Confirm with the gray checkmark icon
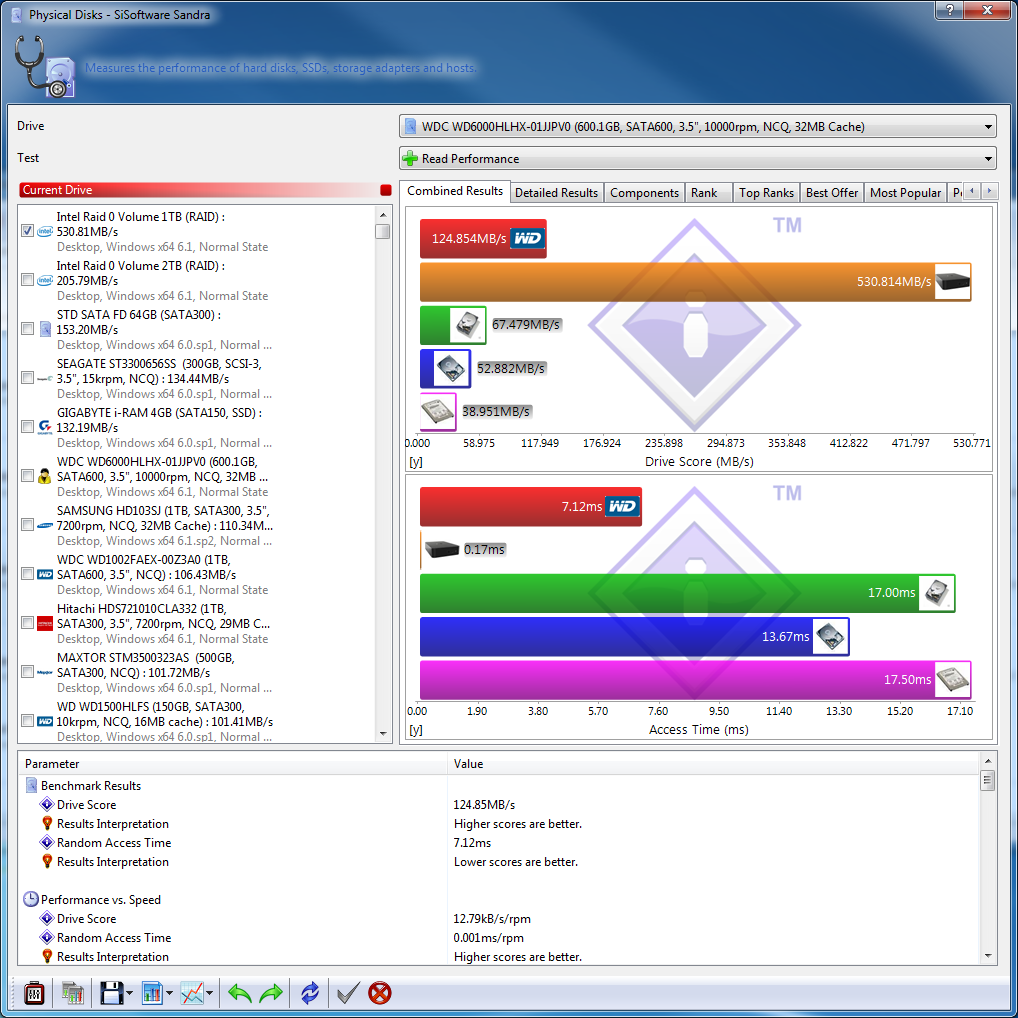Viewport: 1018px width, 1018px height. (x=348, y=993)
